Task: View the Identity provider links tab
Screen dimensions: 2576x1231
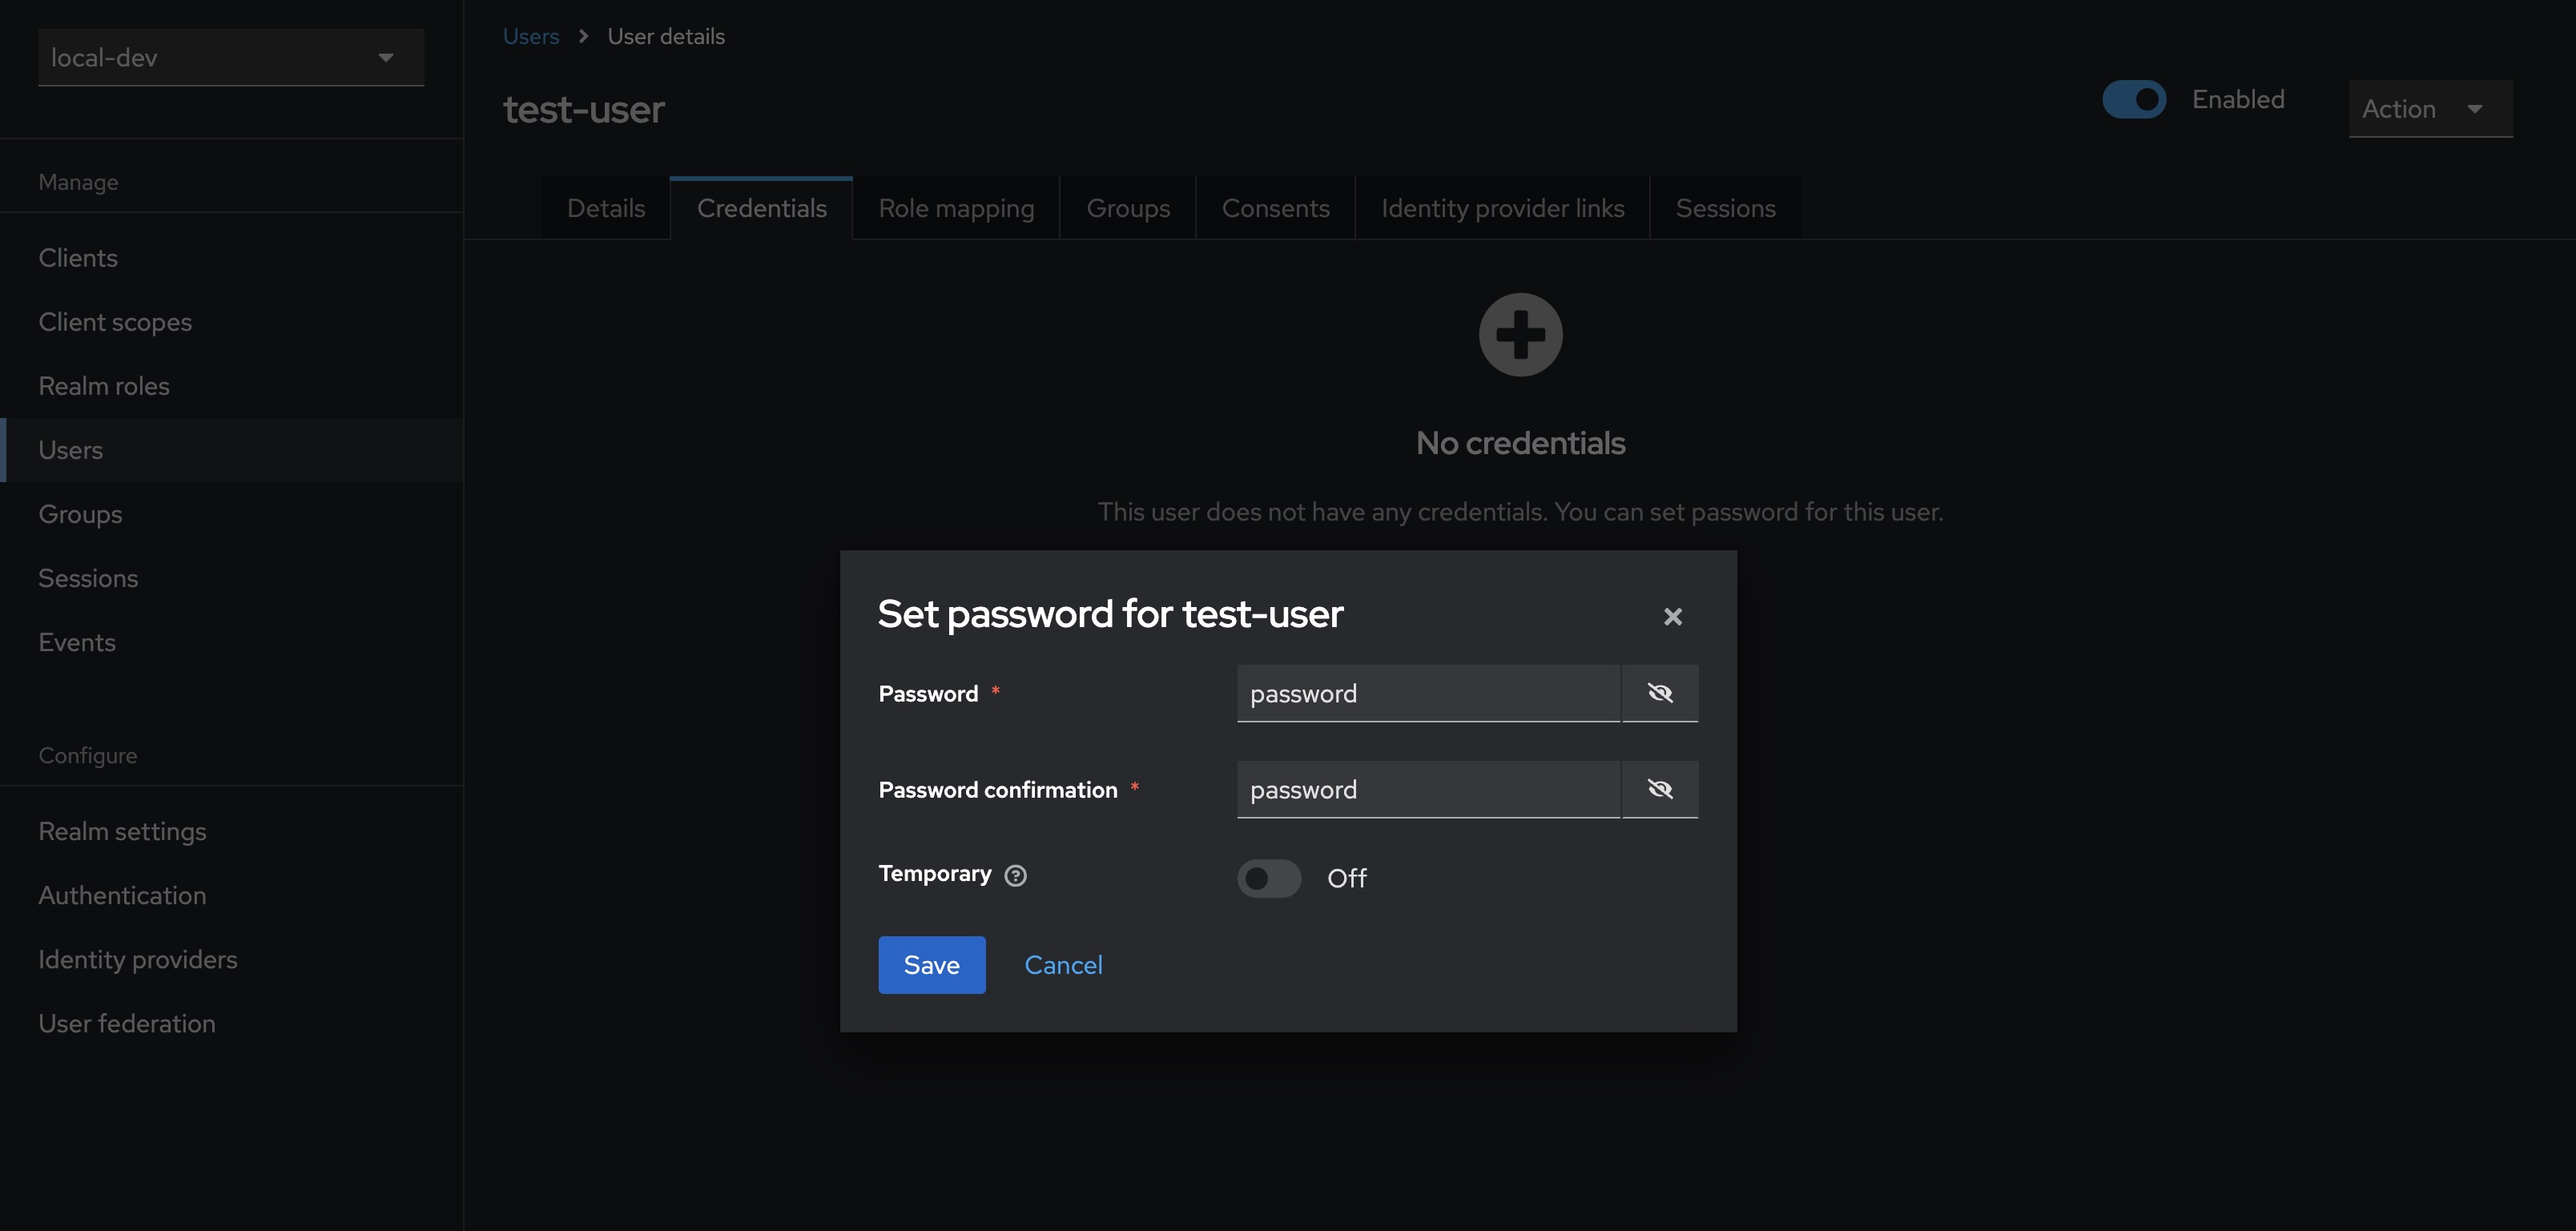Action: tap(1501, 208)
